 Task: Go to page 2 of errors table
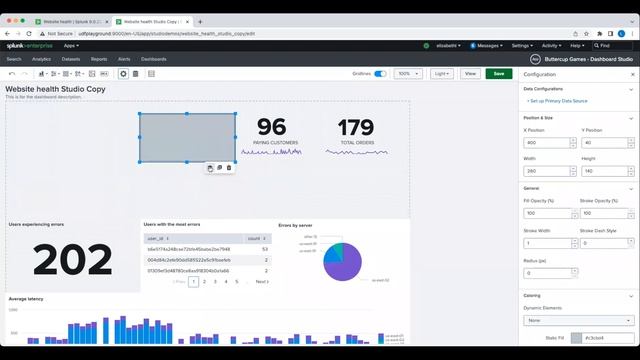pyautogui.click(x=204, y=282)
